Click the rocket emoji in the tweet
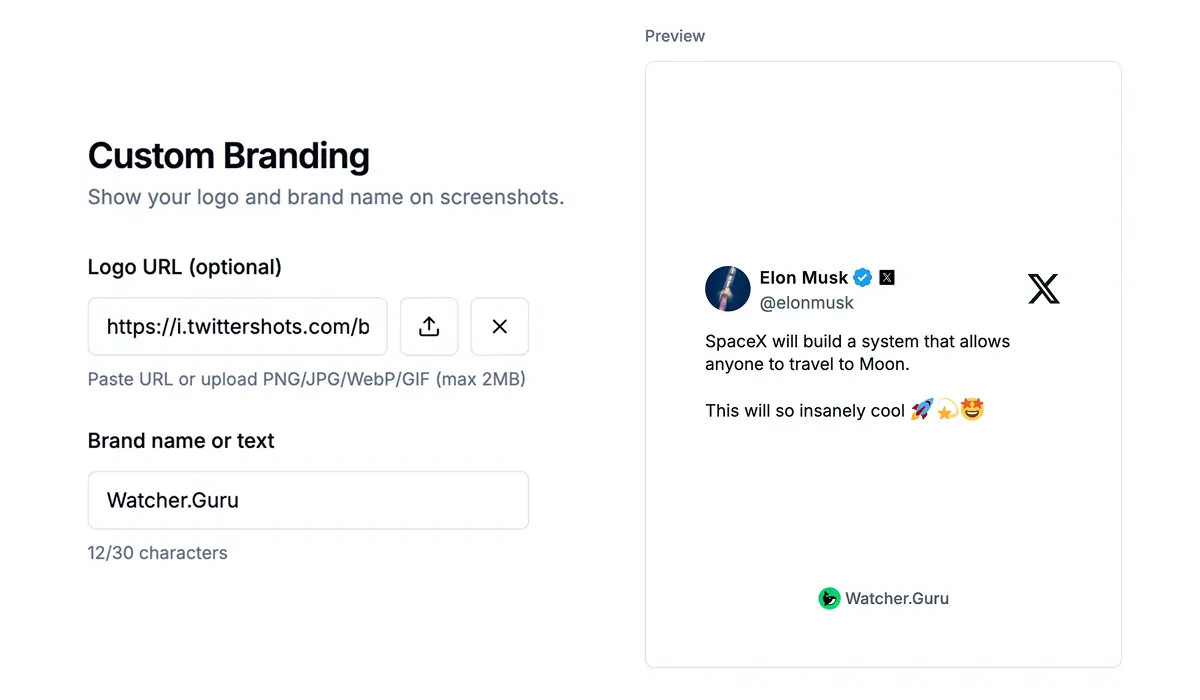 [x=921, y=410]
